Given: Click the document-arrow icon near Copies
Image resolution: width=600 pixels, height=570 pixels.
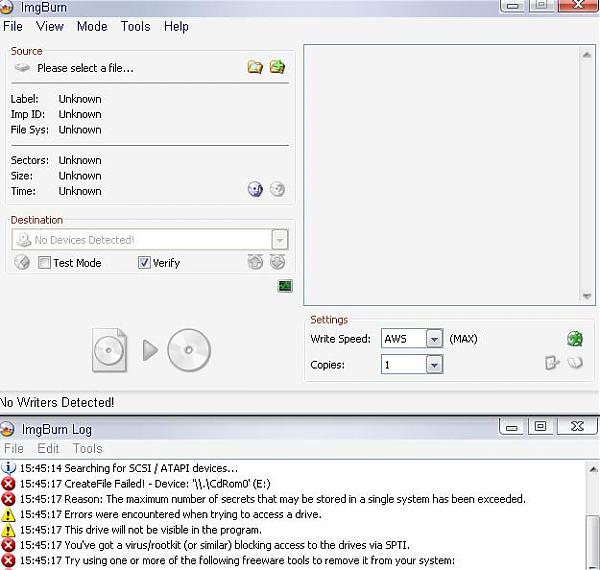Looking at the screenshot, I should tap(552, 362).
